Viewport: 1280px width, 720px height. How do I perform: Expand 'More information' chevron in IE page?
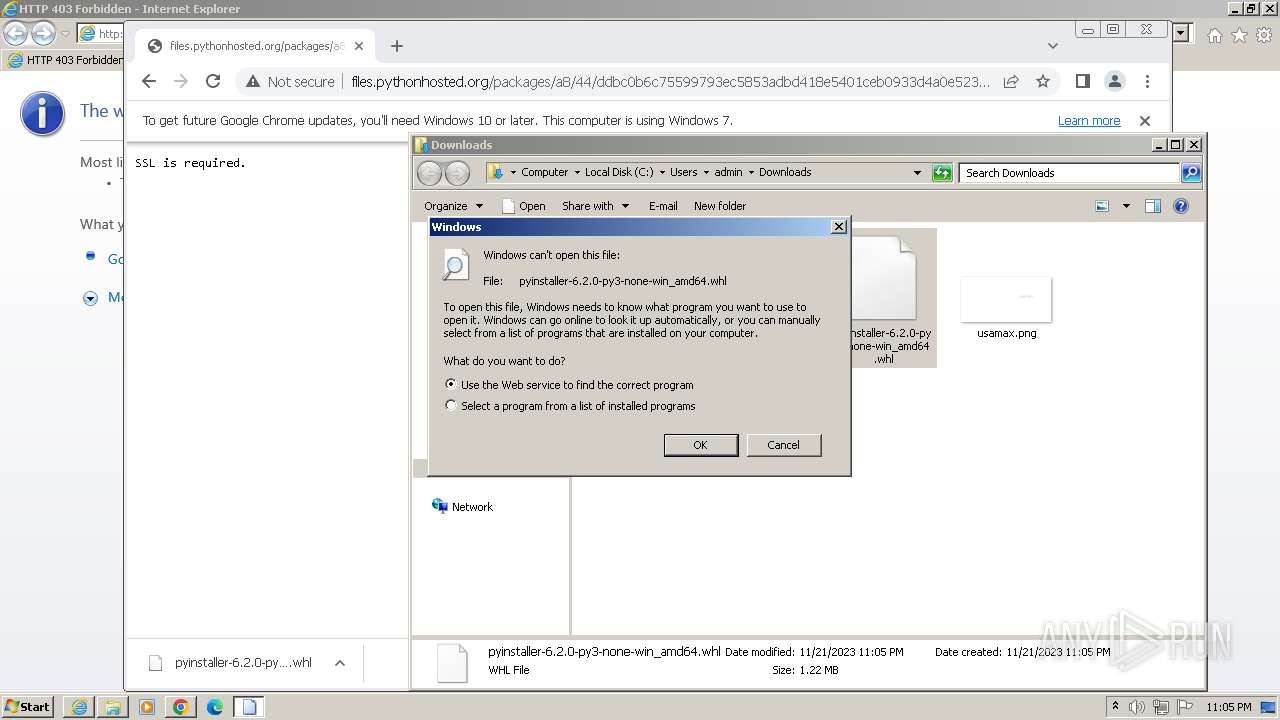click(x=91, y=298)
